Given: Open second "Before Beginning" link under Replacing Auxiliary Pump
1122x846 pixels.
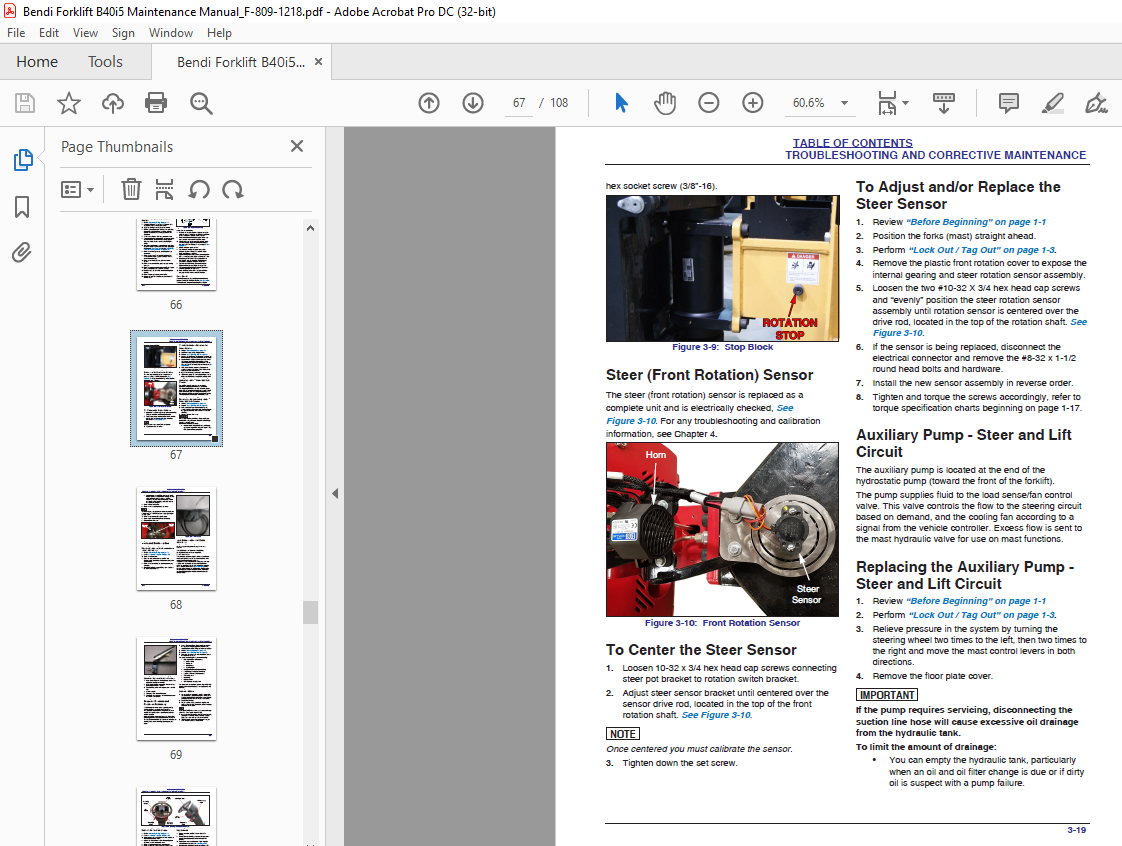Looking at the screenshot, I should pyautogui.click(x=976, y=601).
